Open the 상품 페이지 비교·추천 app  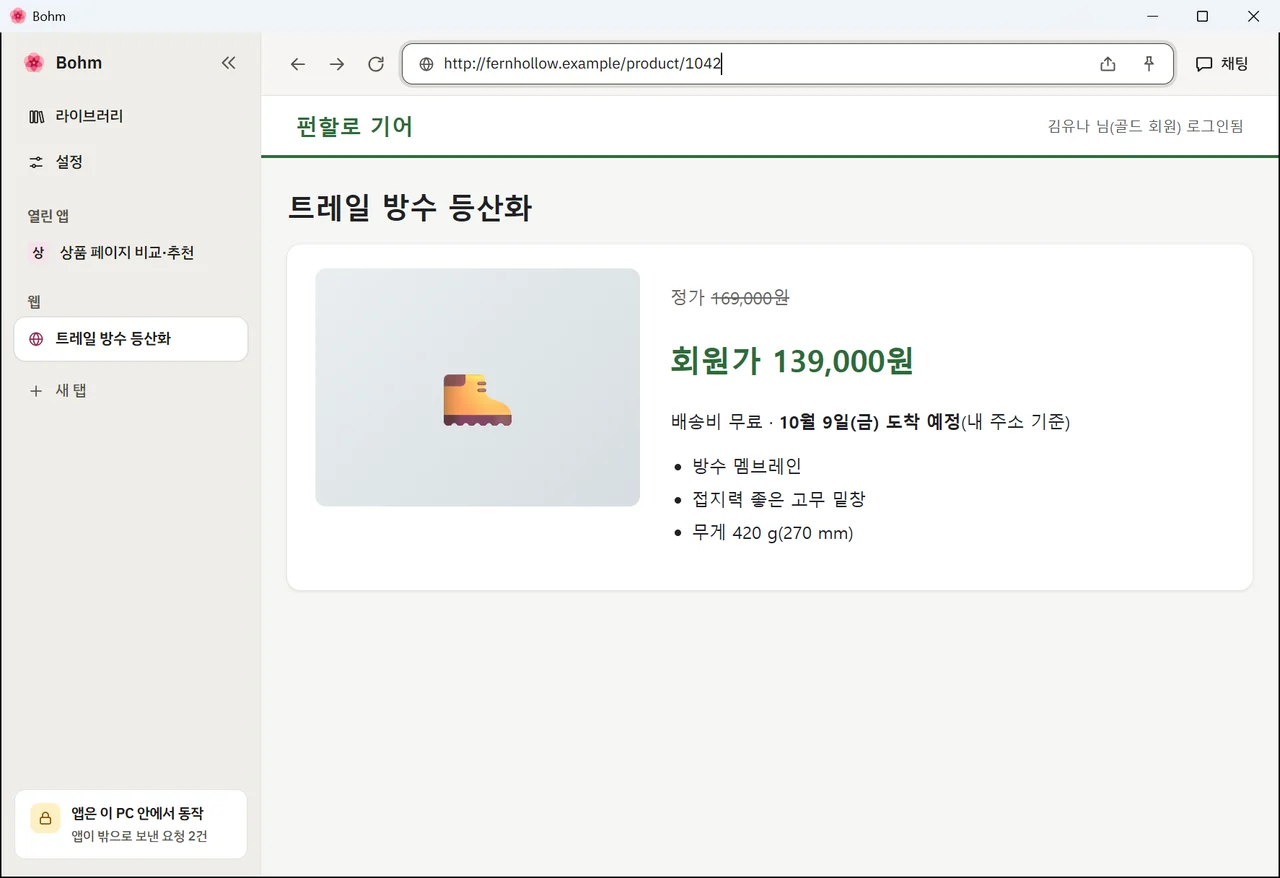131,253
